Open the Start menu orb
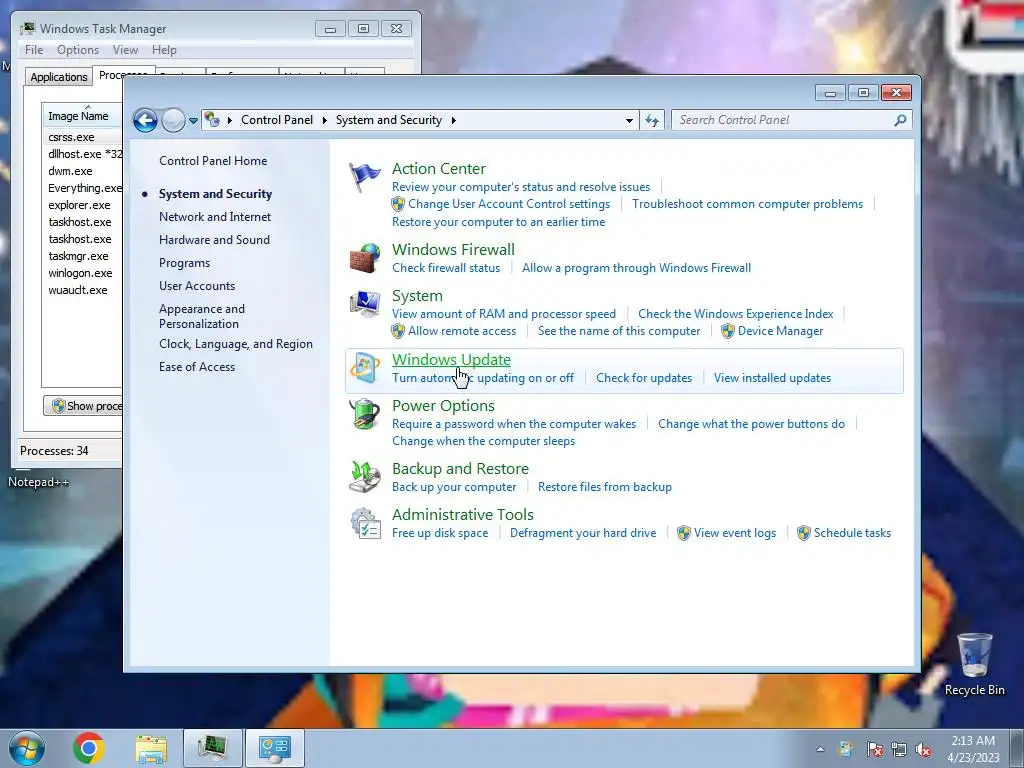 tap(27, 748)
